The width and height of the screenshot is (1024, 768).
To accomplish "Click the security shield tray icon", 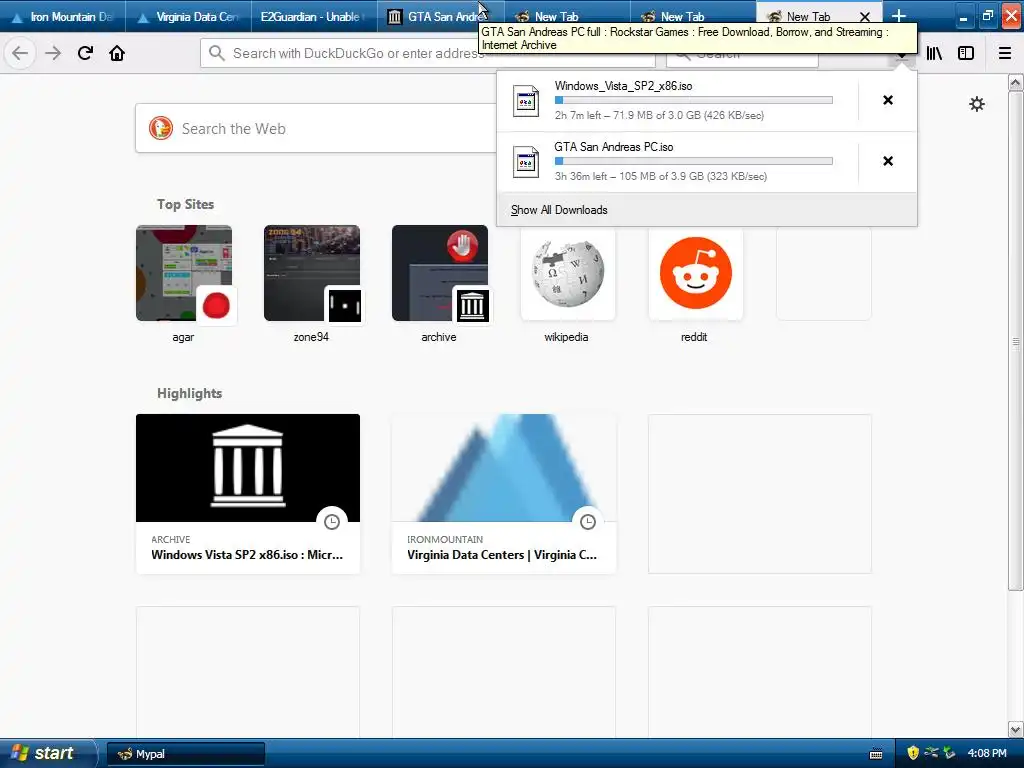I will pos(913,753).
